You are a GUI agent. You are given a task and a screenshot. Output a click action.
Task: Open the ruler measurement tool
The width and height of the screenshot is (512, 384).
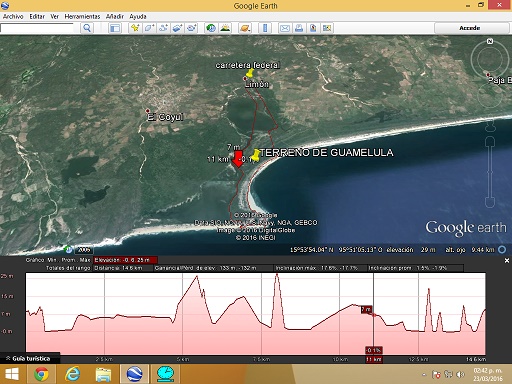(265, 28)
